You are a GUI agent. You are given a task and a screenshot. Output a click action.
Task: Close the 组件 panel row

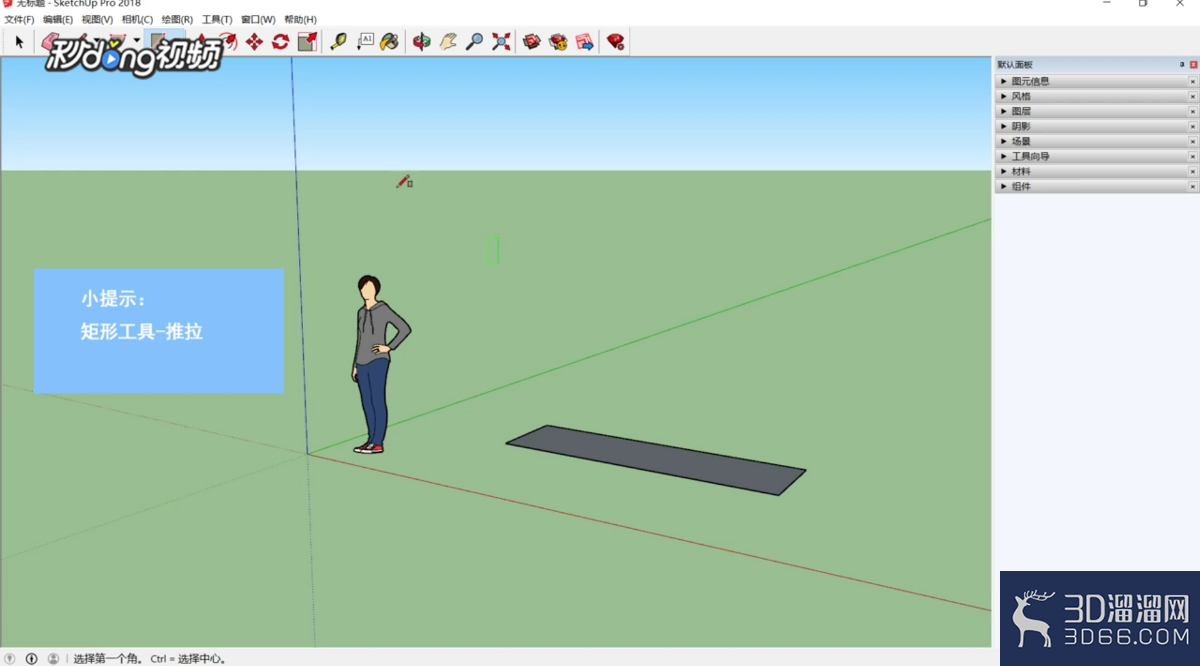(x=1193, y=186)
